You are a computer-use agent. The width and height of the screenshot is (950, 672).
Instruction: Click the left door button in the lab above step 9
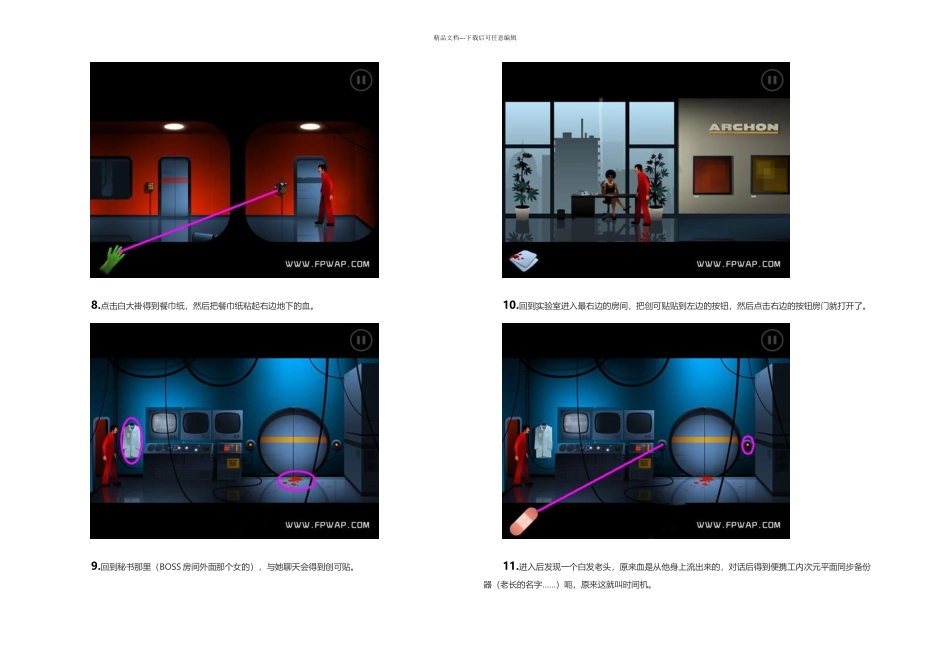click(x=250, y=445)
